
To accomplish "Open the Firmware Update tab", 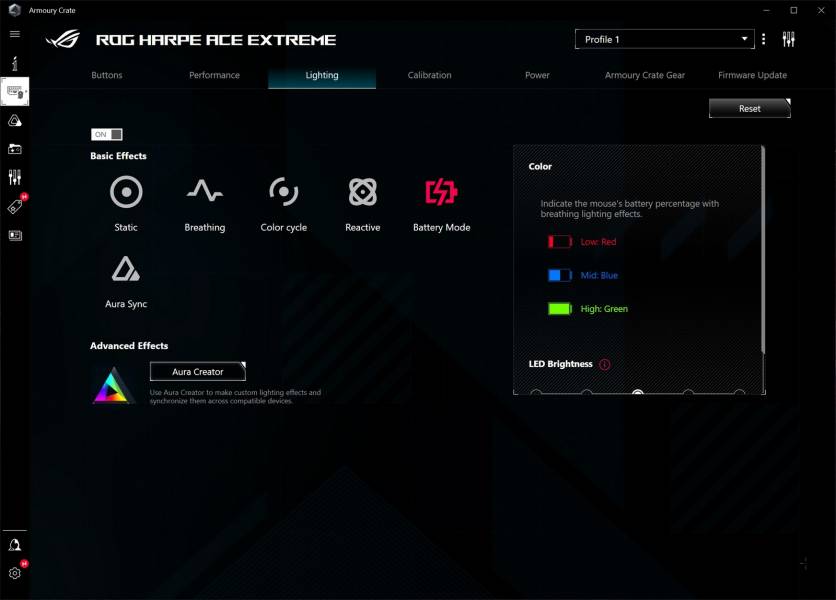I will [x=752, y=75].
